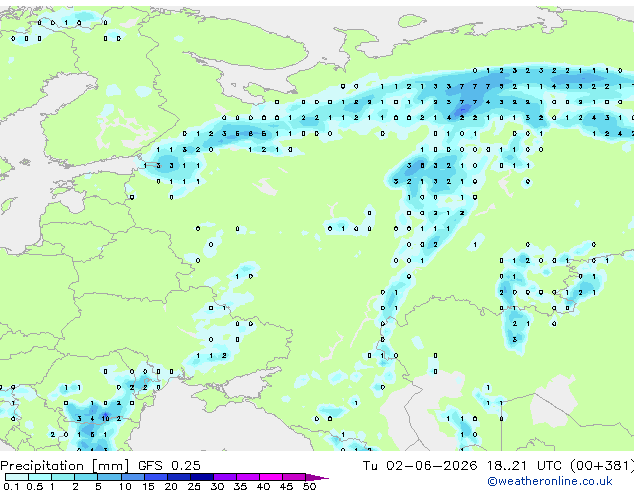Viewport: 634px width, 490px height.
Task: Click the legend label '0.1'
Action: (x=11, y=486)
